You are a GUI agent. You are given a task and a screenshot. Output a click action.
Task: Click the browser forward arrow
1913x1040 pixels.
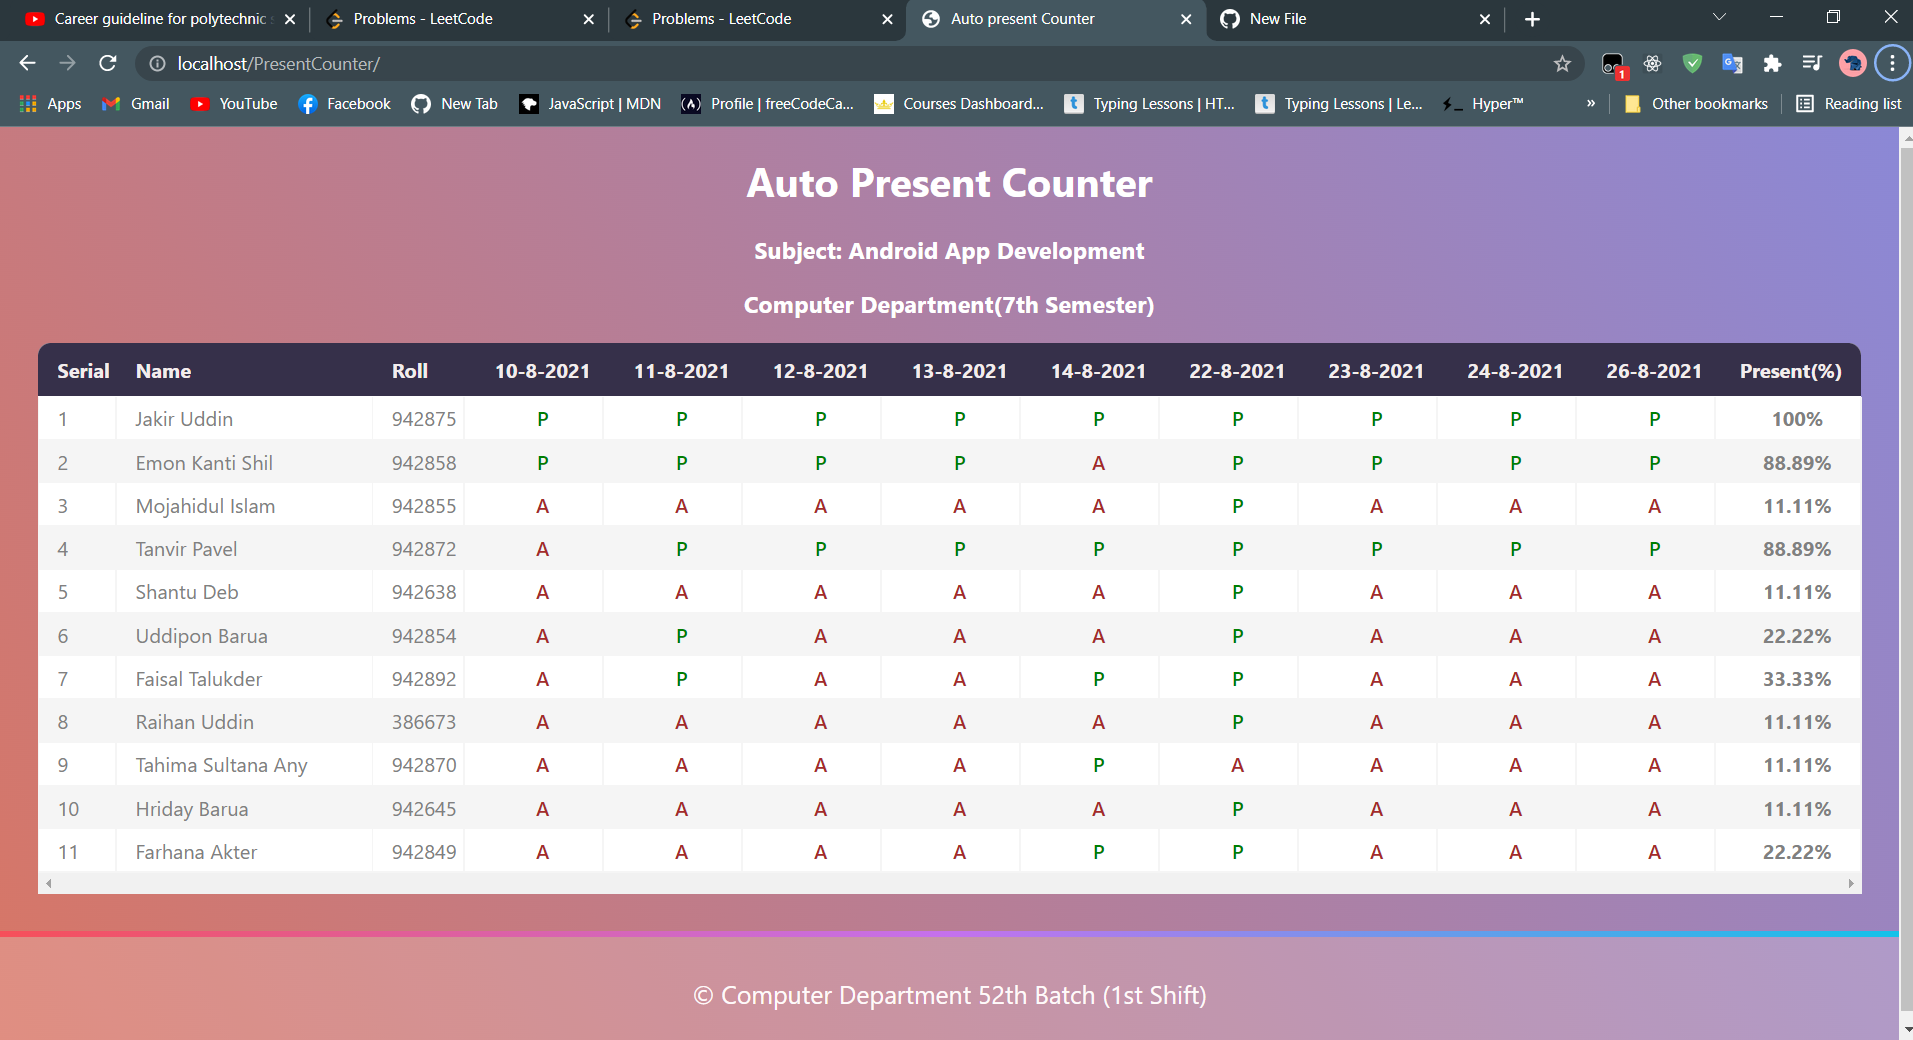tap(67, 63)
